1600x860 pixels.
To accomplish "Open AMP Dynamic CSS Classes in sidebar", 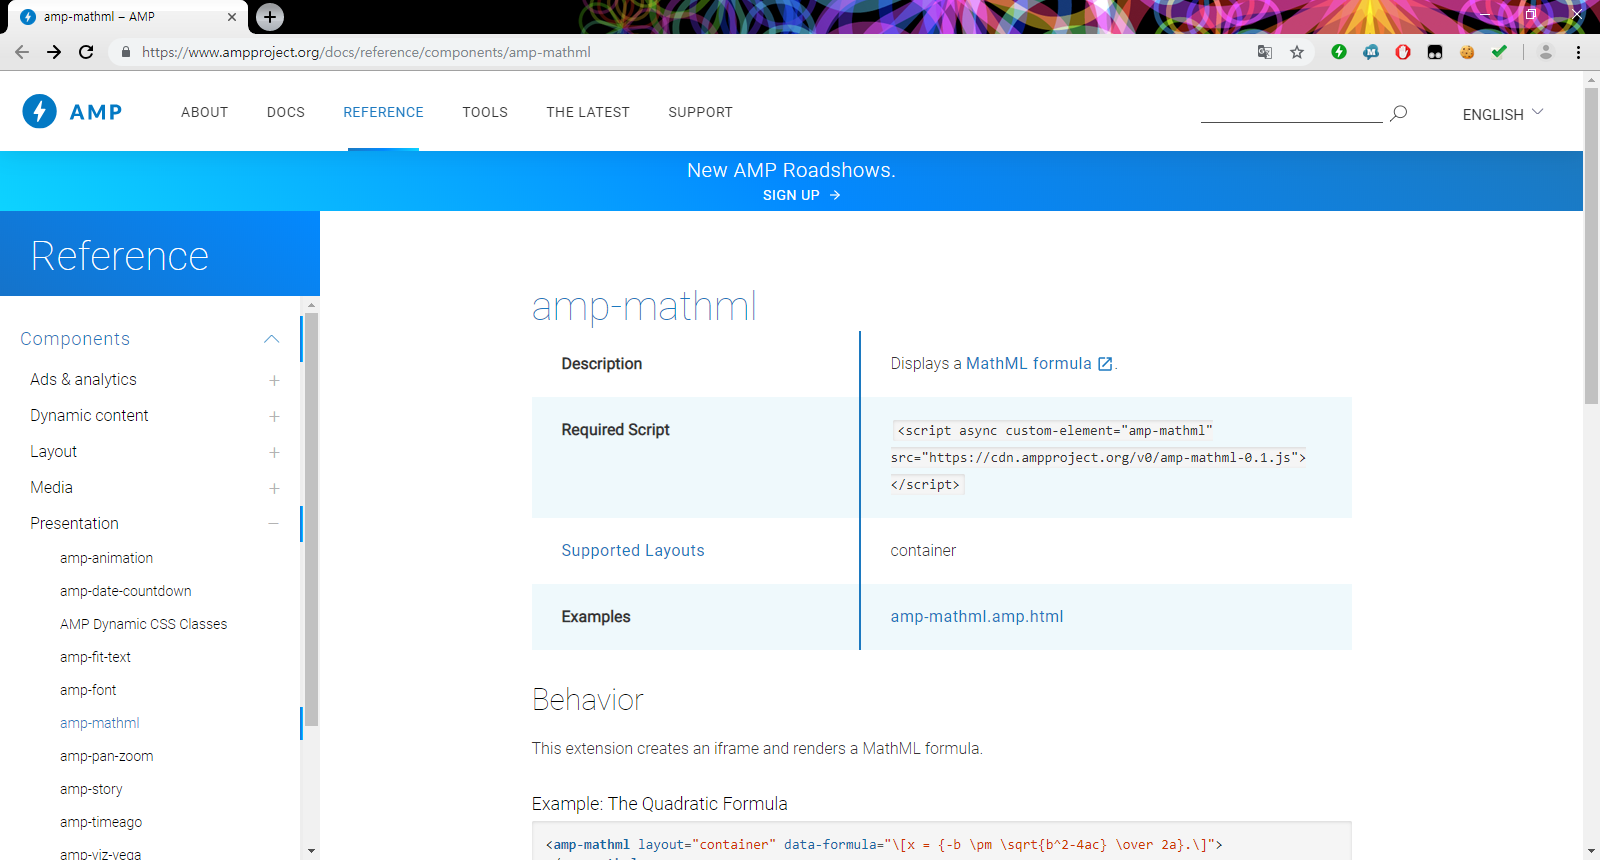I will (x=143, y=624).
